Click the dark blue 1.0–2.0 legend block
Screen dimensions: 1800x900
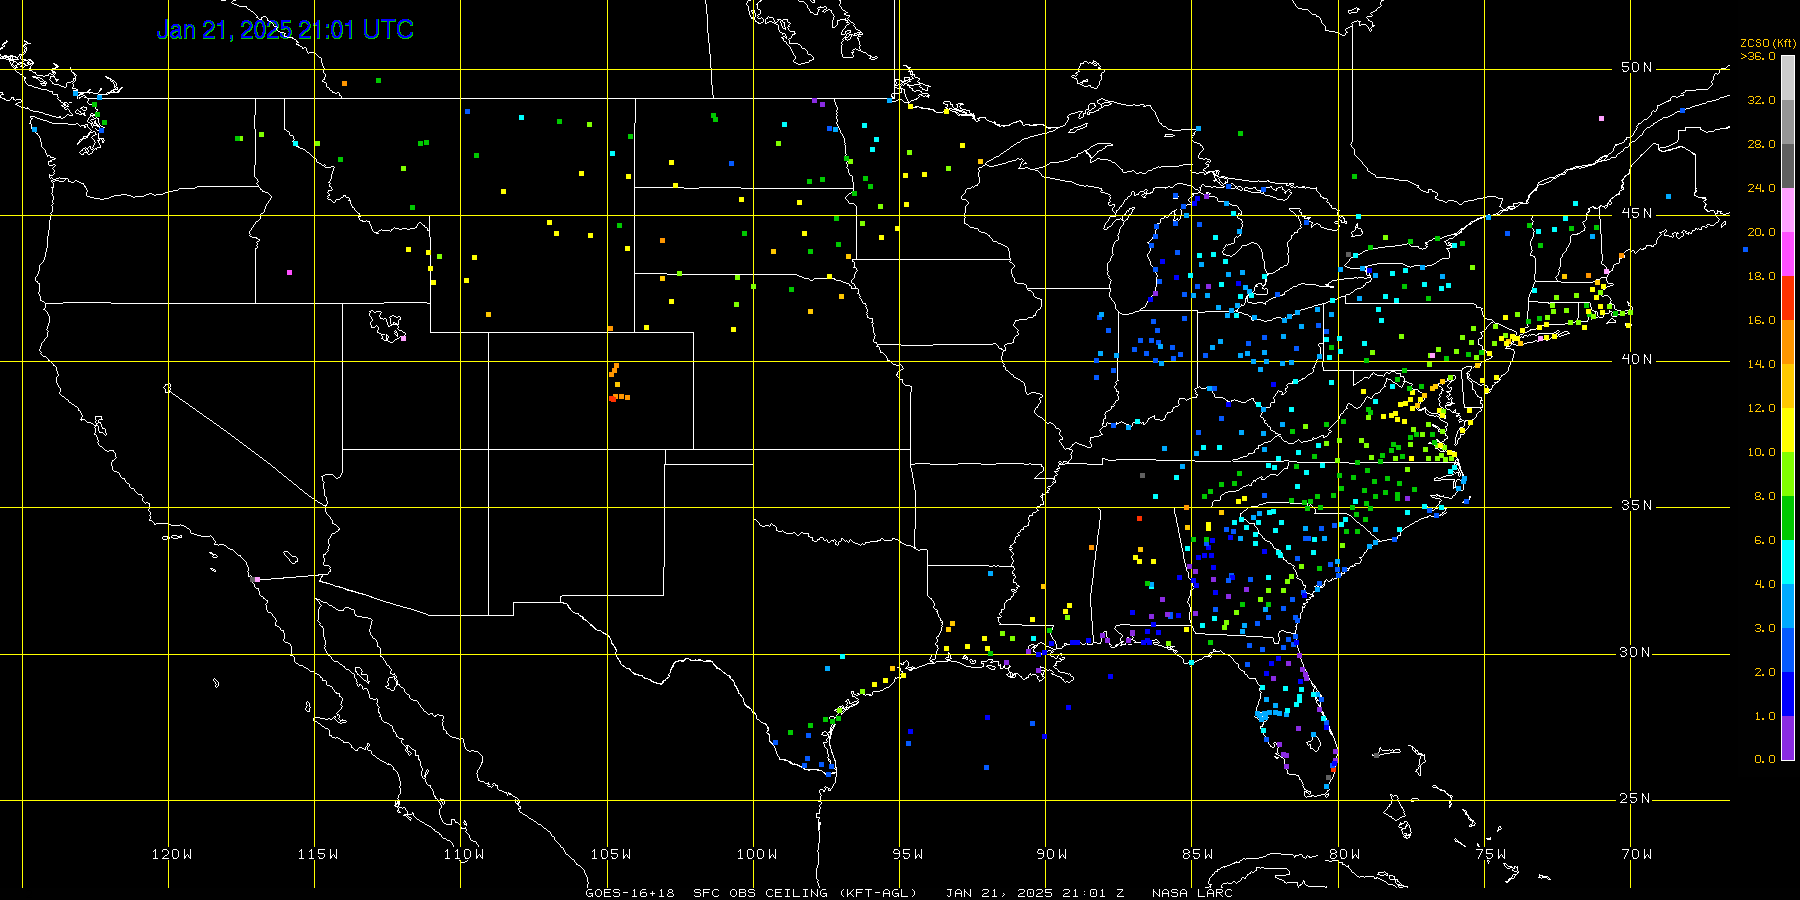click(1788, 694)
